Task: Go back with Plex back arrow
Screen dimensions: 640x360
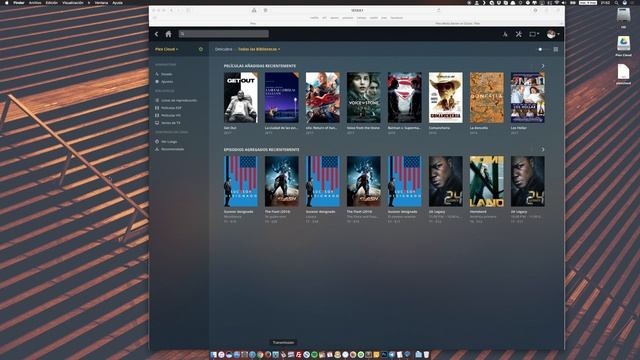Action: tap(156, 34)
